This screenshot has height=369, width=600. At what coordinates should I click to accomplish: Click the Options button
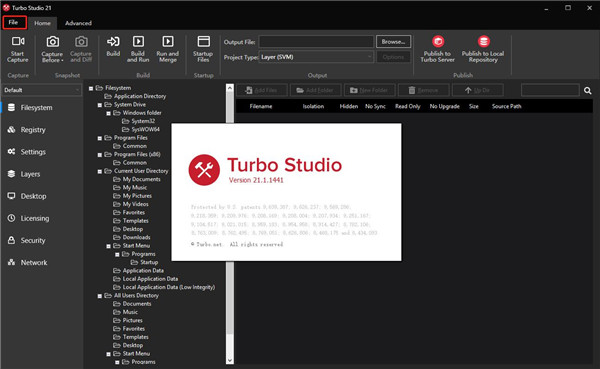(x=393, y=57)
